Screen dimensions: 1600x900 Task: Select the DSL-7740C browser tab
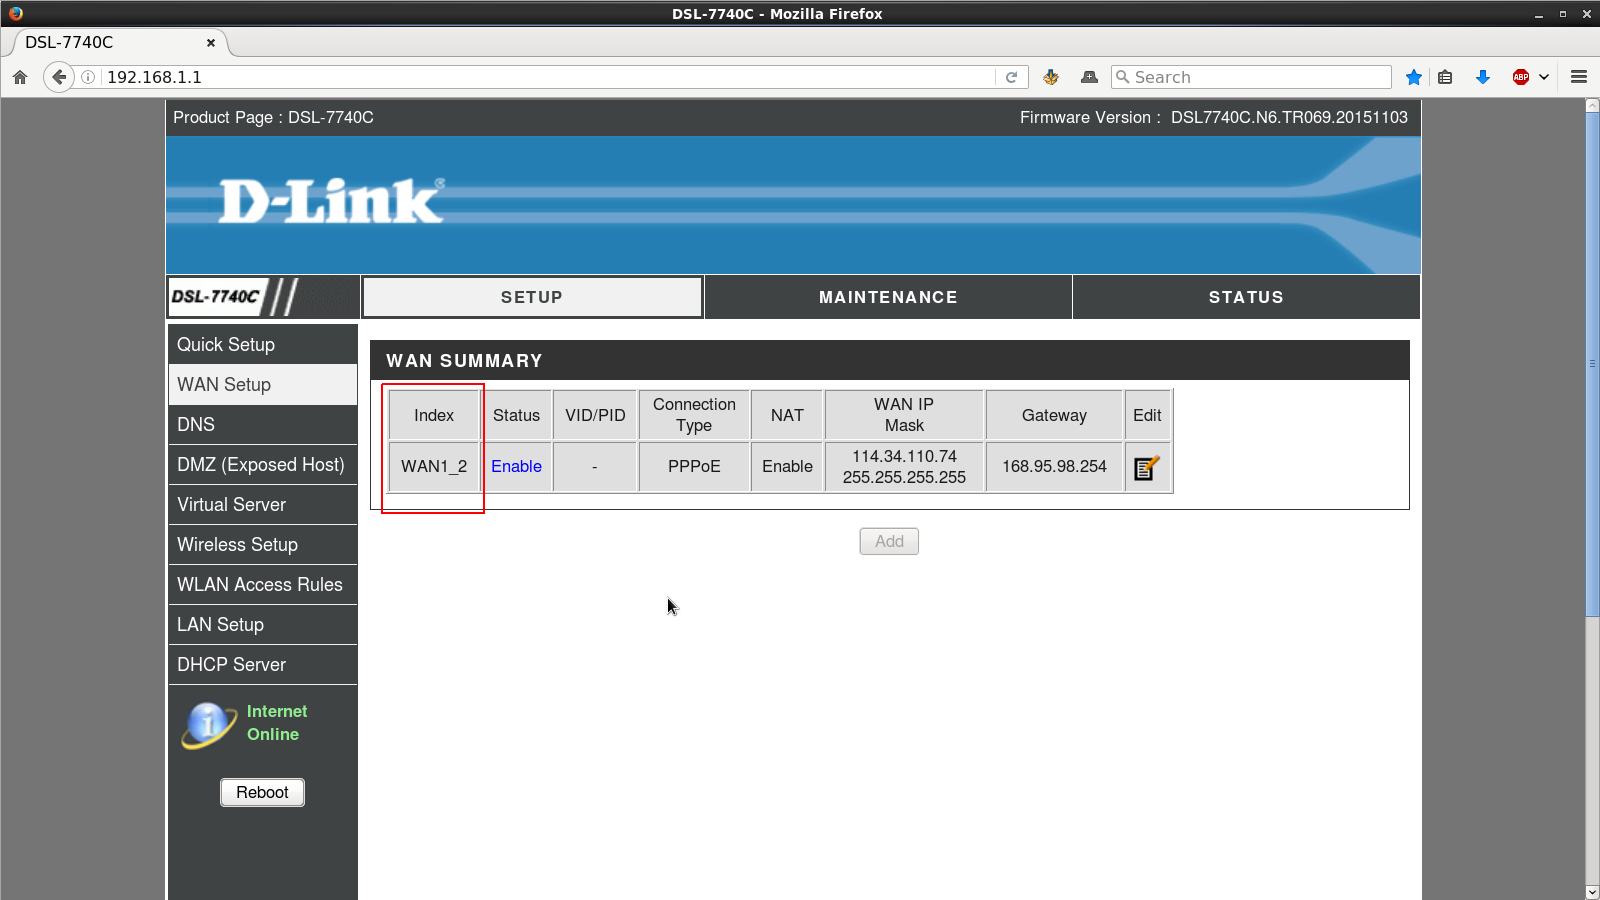(120, 42)
